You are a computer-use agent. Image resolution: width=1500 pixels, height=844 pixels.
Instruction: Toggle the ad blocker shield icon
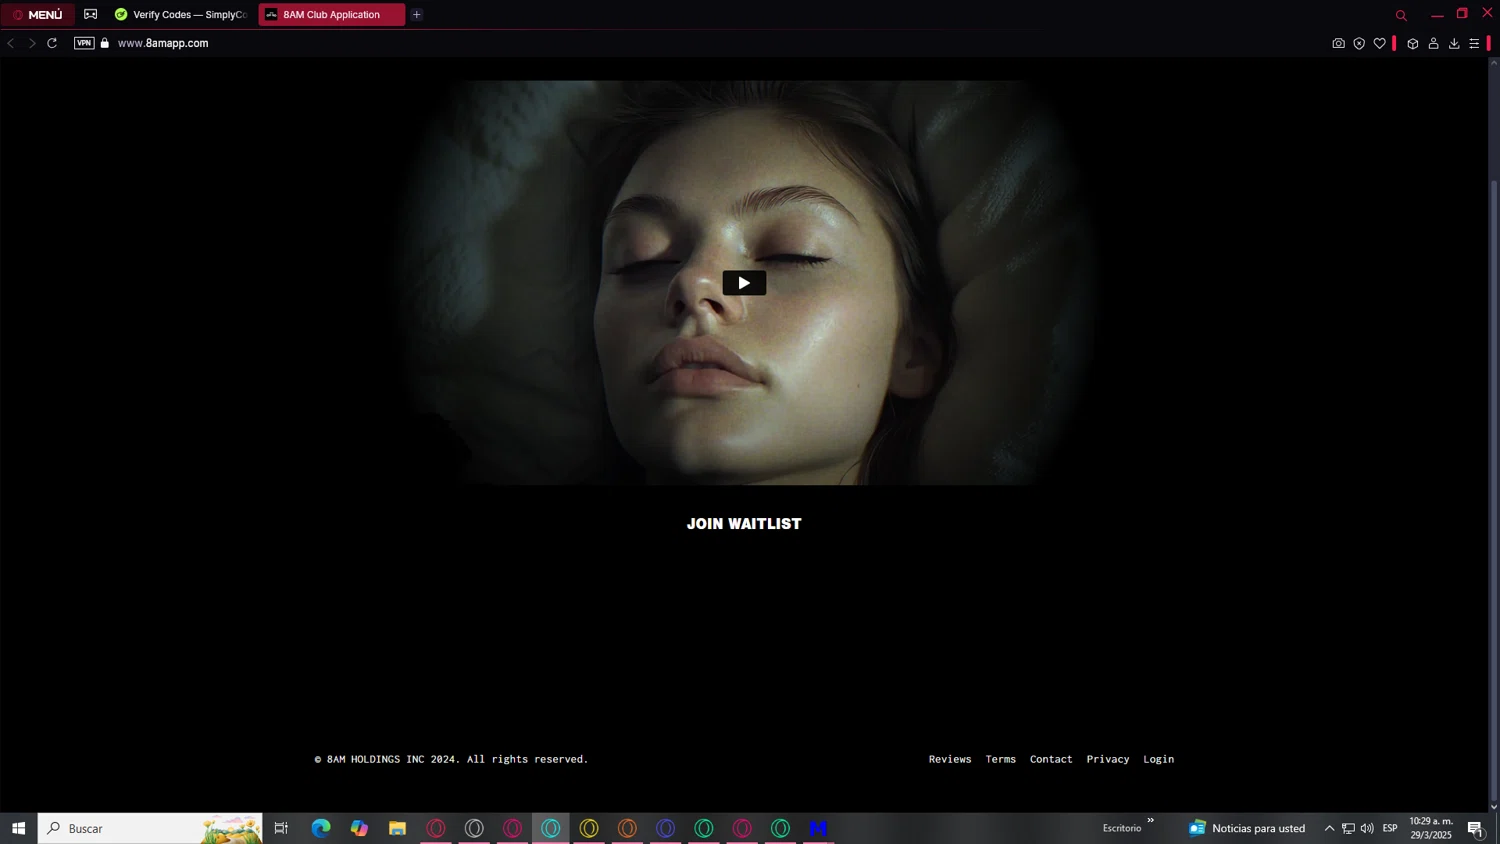coord(1359,44)
